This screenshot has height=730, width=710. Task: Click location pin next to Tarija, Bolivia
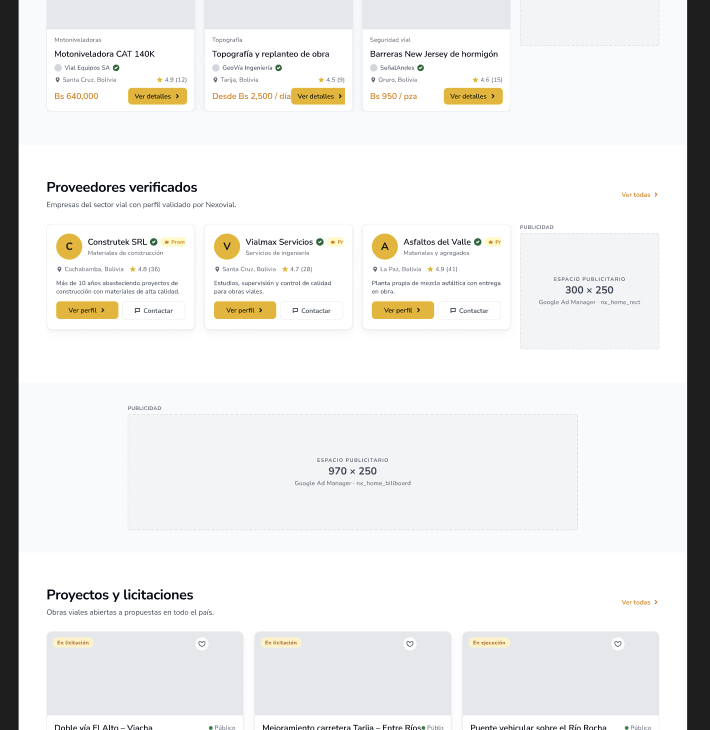click(215, 80)
